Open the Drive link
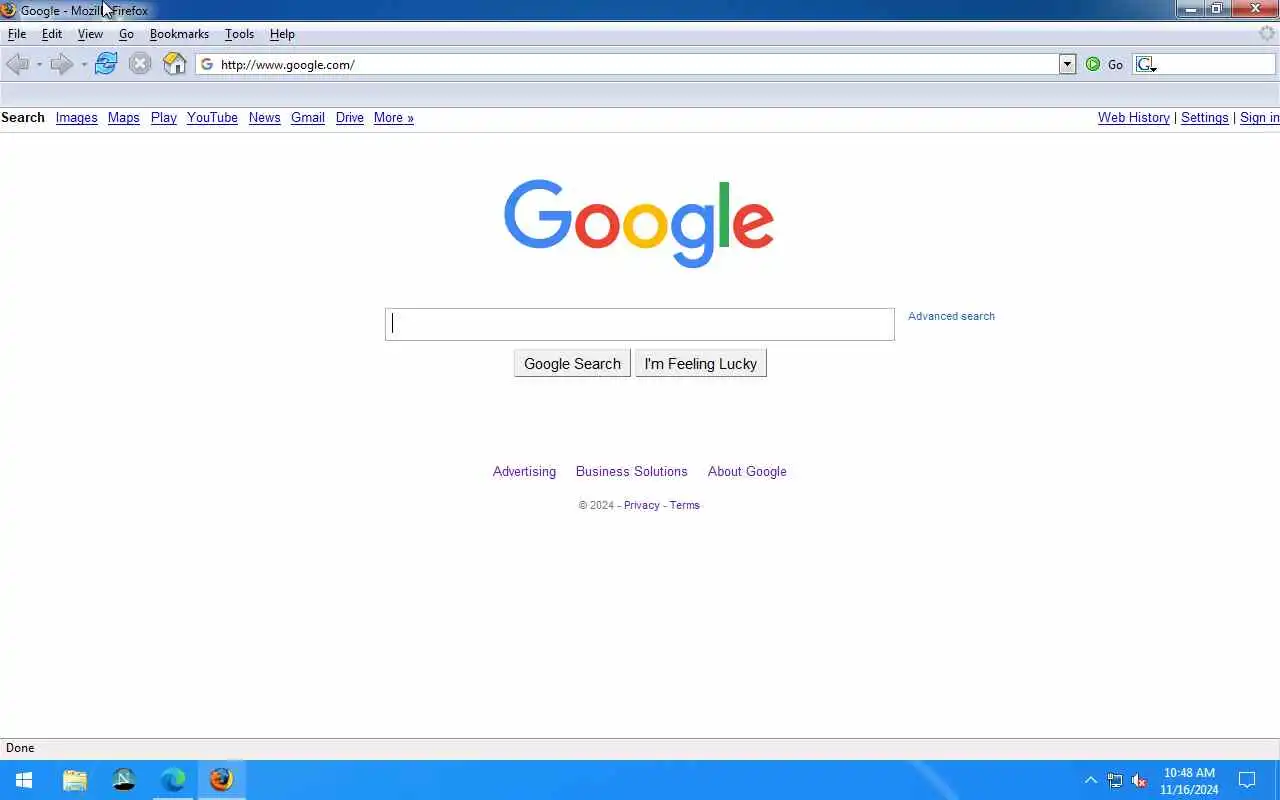 [349, 117]
